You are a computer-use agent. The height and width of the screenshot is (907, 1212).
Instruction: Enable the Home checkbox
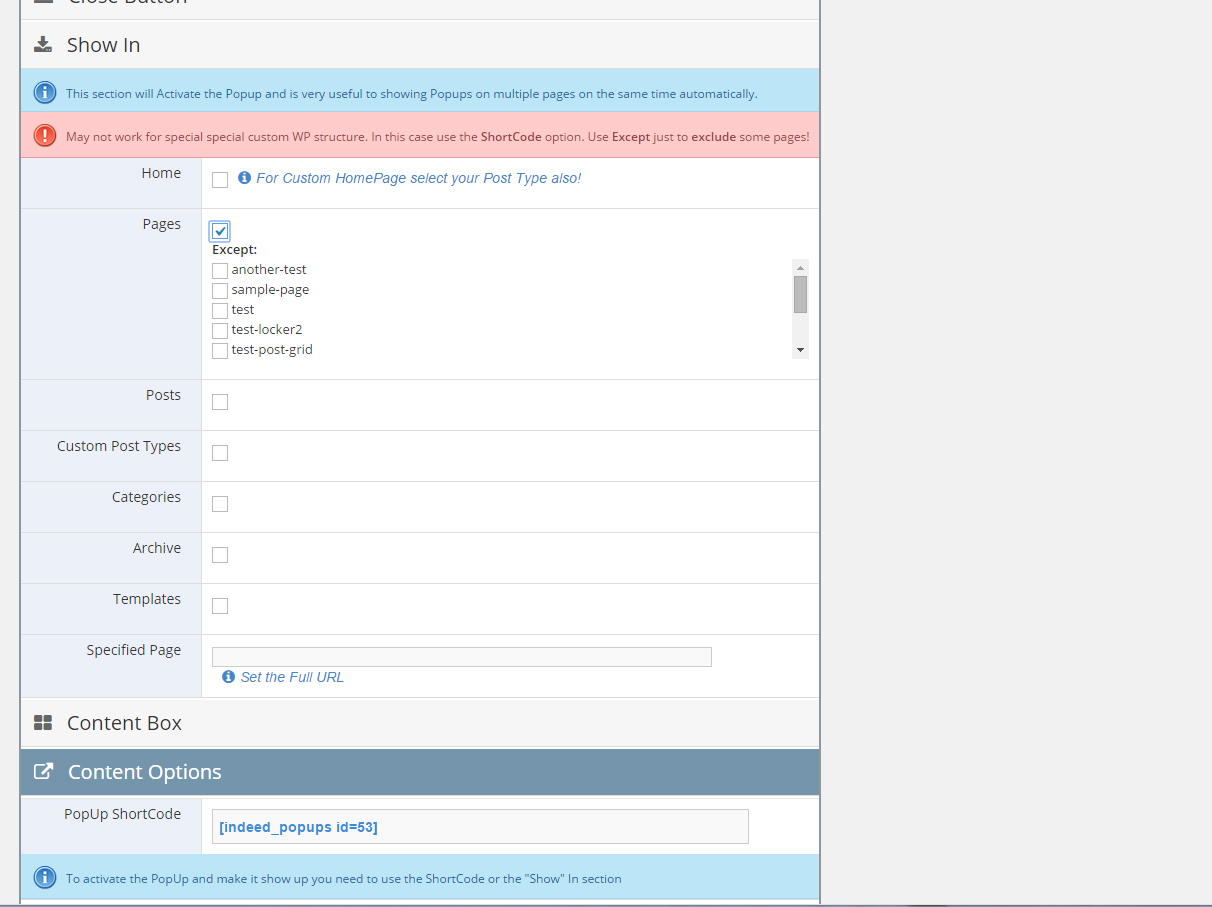click(220, 180)
